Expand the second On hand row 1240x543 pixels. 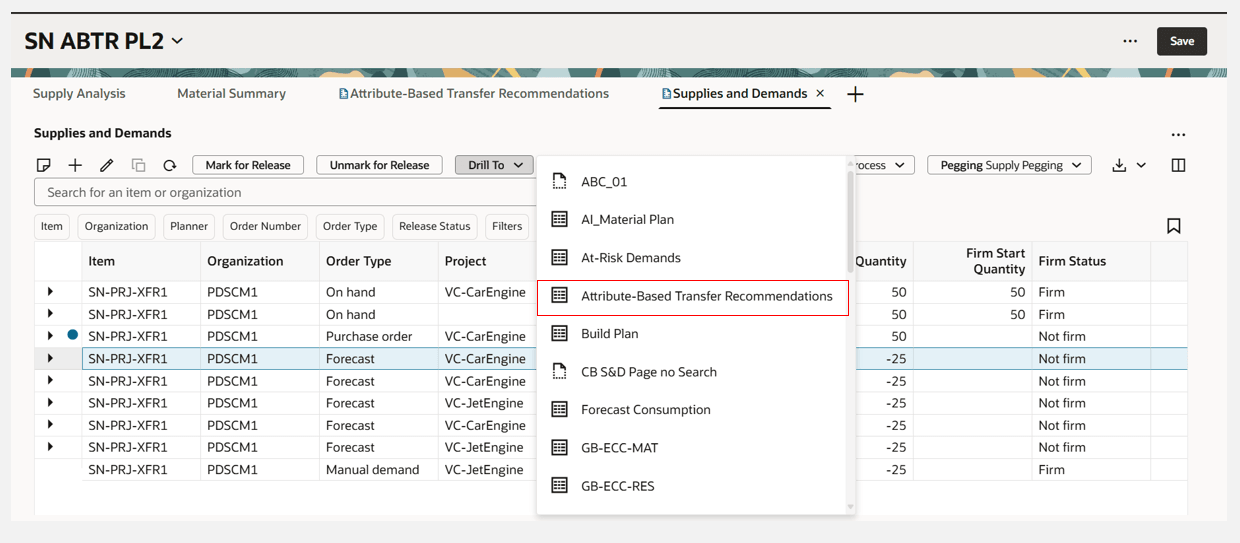50,314
